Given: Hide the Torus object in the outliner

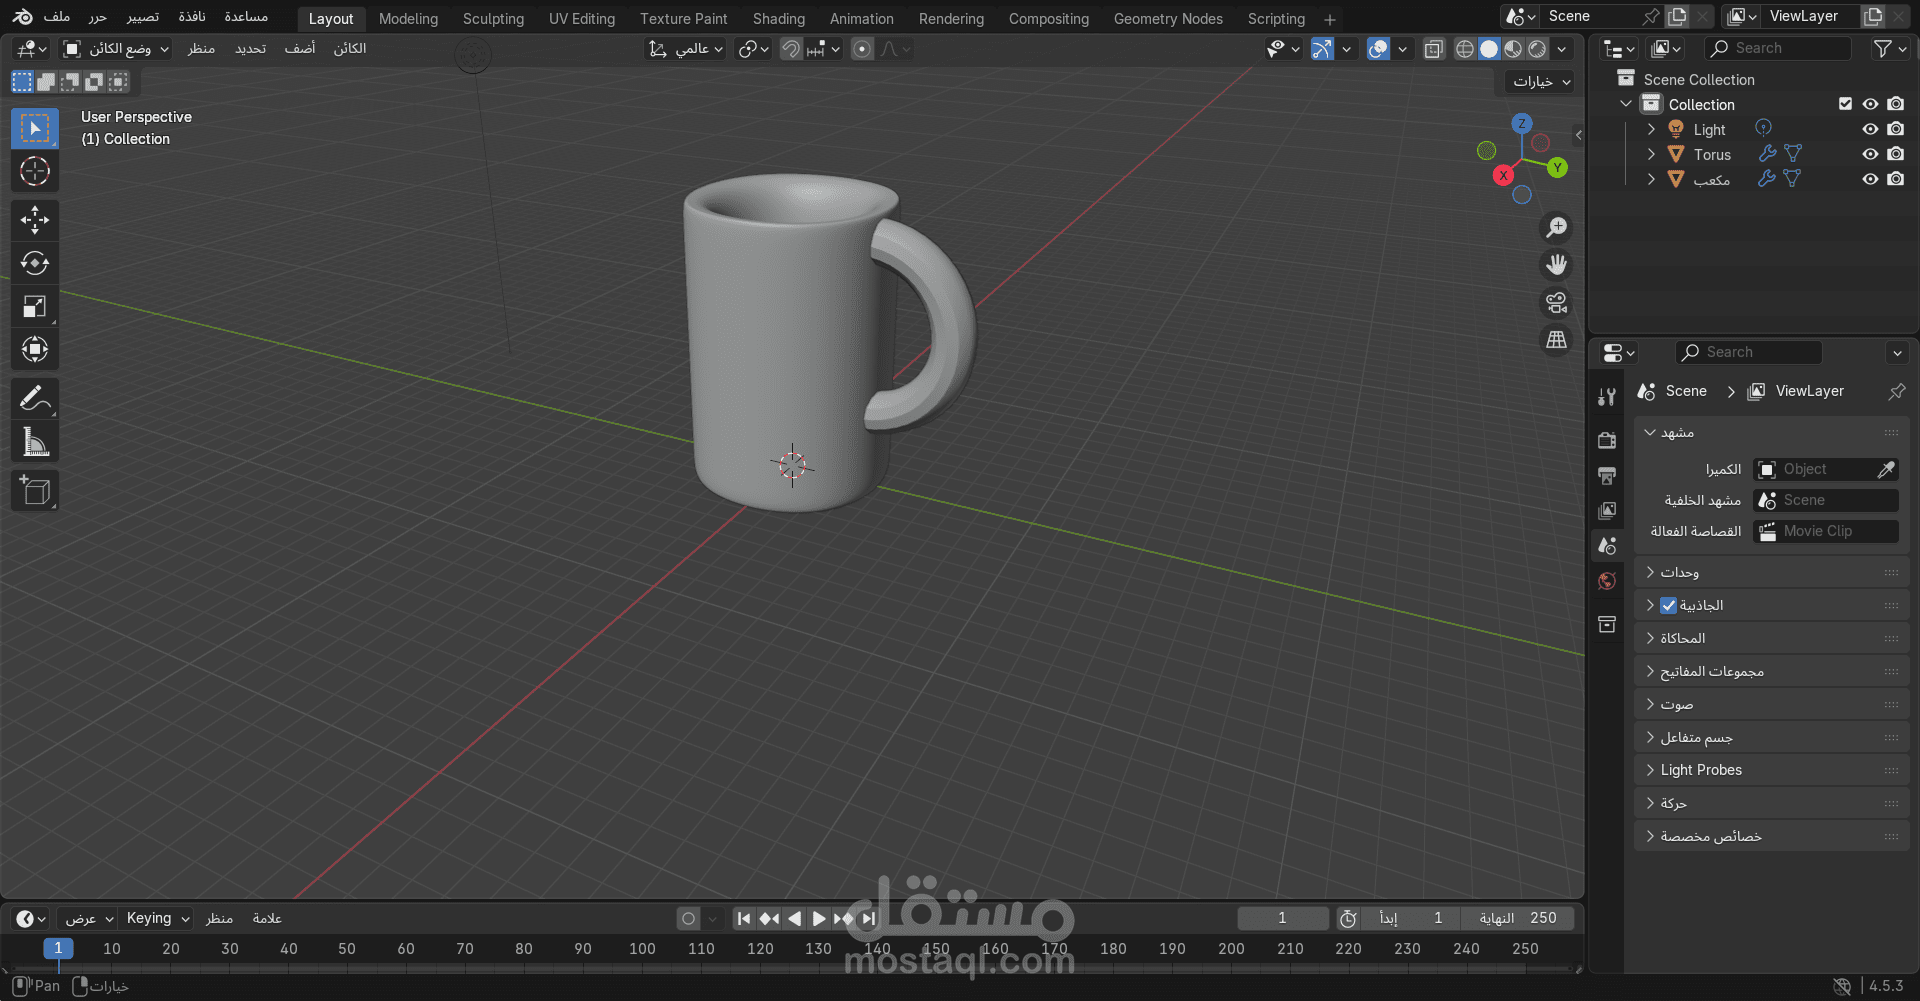Looking at the screenshot, I should [1871, 154].
